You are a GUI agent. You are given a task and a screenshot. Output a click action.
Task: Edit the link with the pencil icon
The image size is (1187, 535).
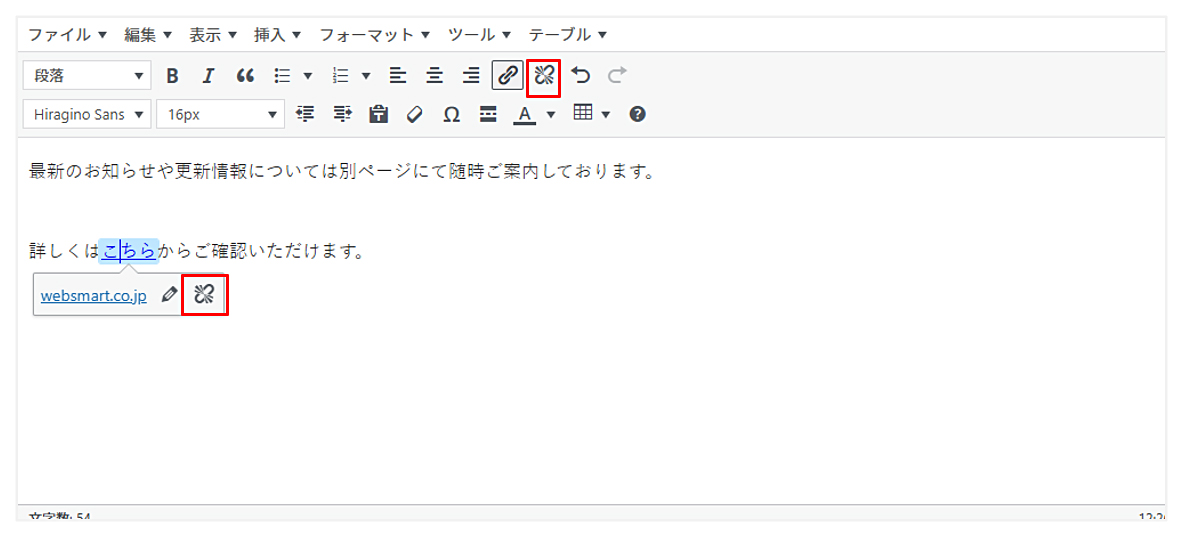[x=170, y=294]
